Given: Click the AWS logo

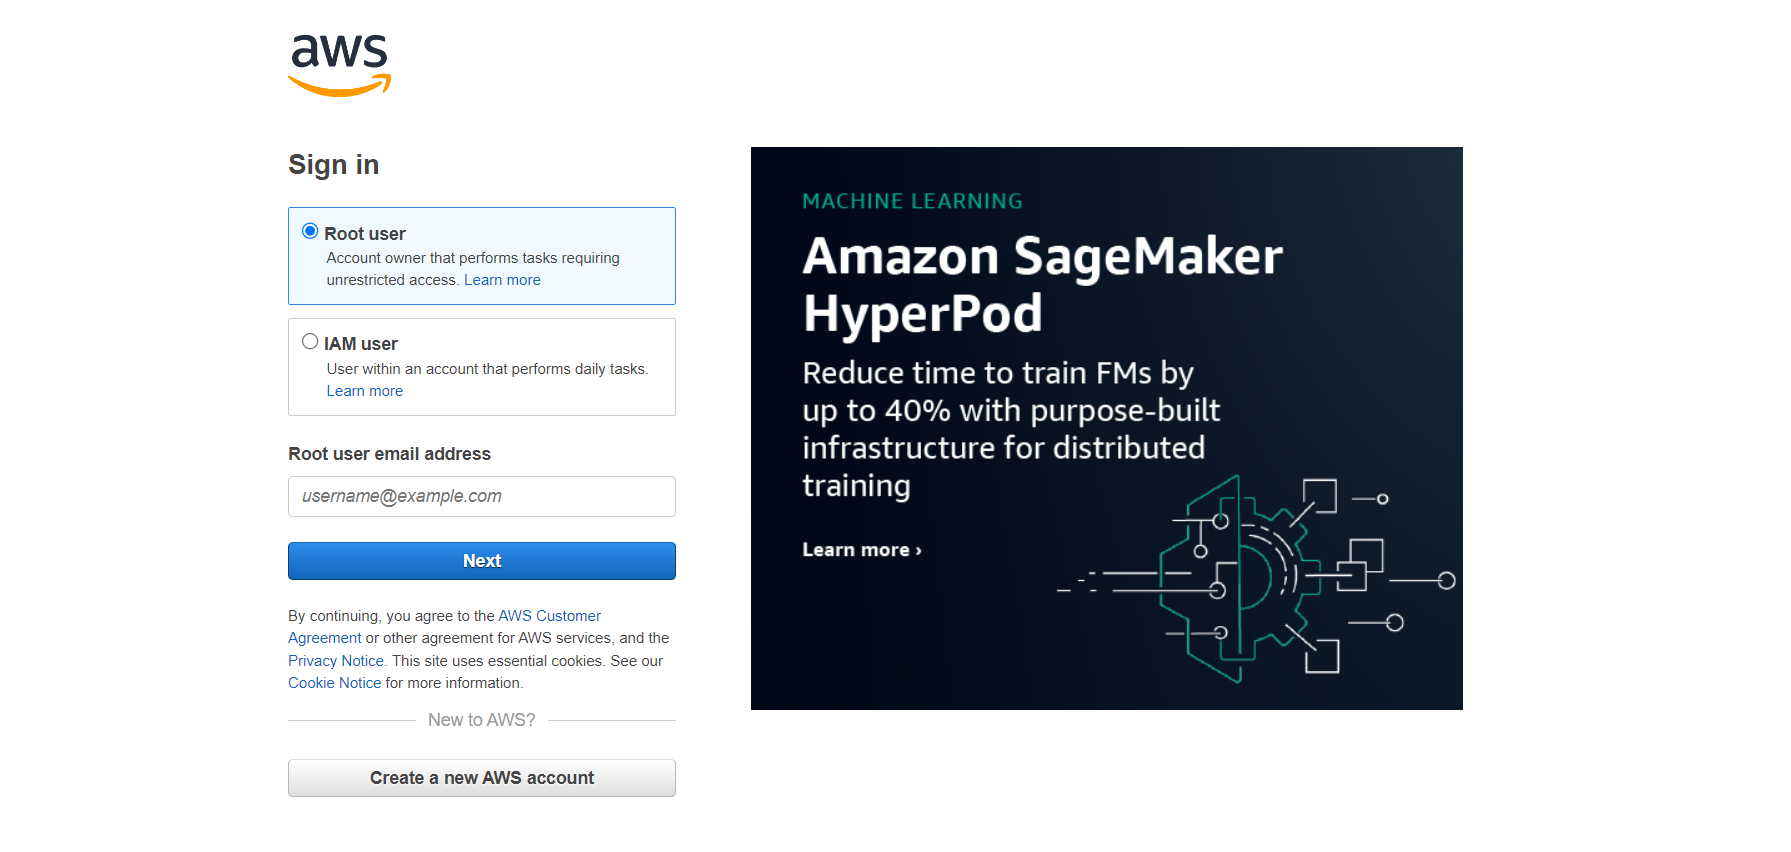Looking at the screenshot, I should point(339,65).
